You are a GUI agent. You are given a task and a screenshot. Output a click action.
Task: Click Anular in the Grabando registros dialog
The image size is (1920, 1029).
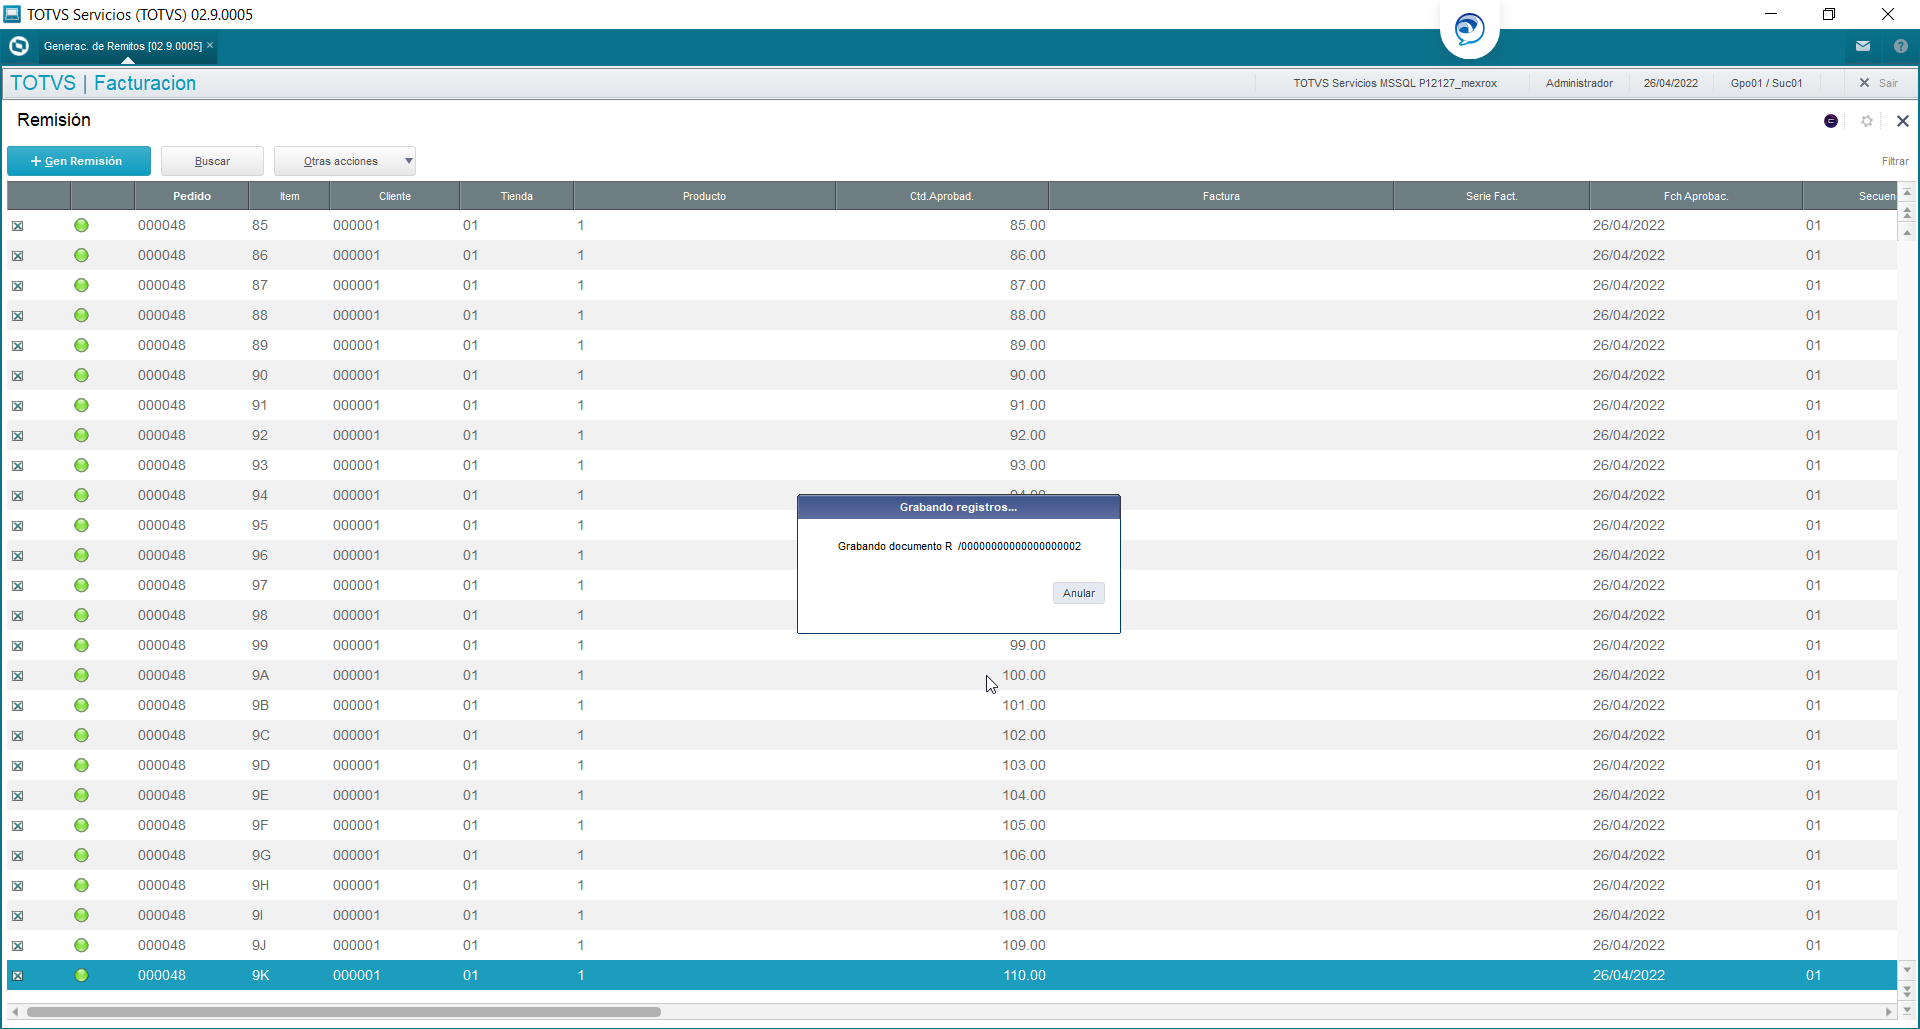(1078, 593)
